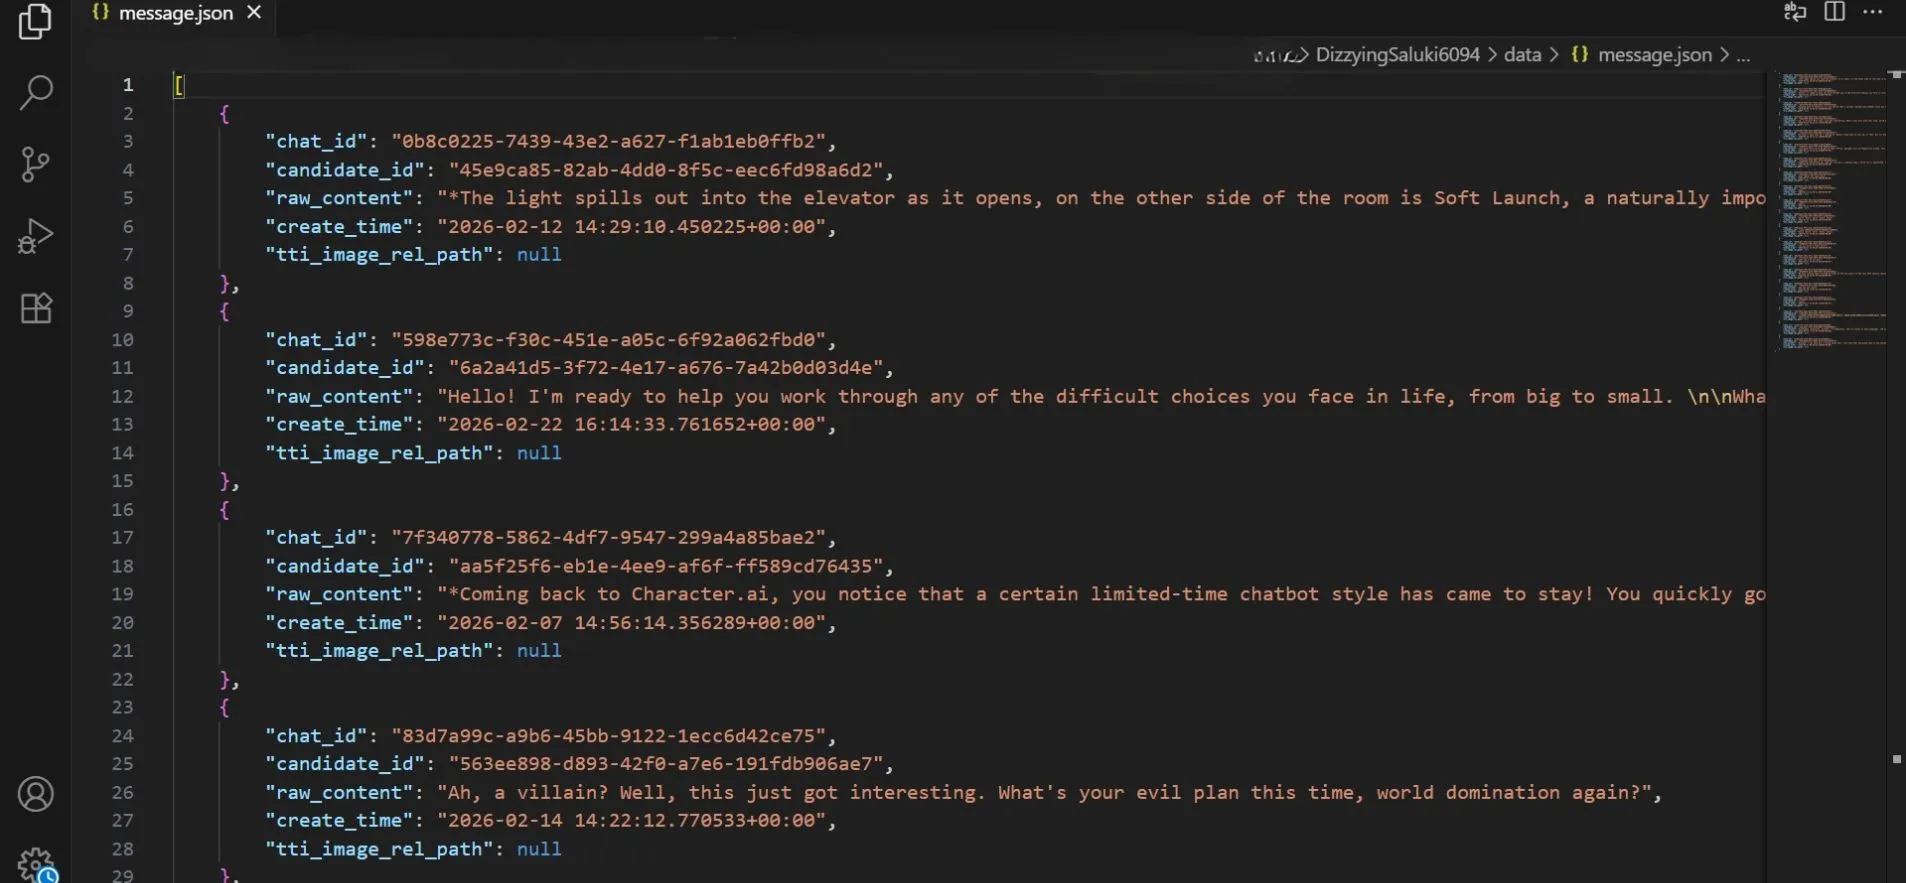The height and width of the screenshot is (883, 1906).
Task: Click candidate_id value "6a2a41d5-3f72-4e17-a676-7a42b0d03d4e"
Action: pyautogui.click(x=666, y=368)
